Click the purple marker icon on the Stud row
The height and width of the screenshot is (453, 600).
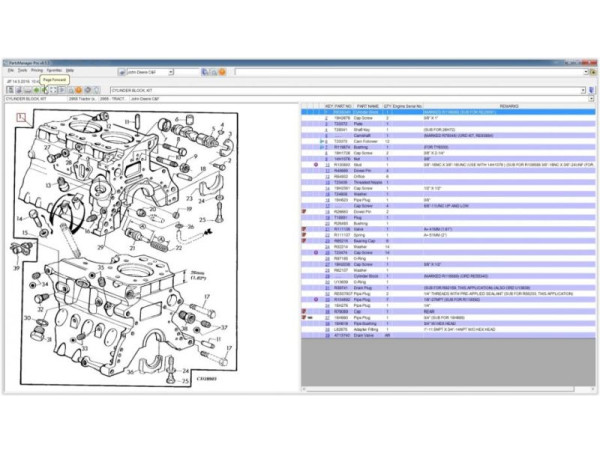[x=317, y=164]
